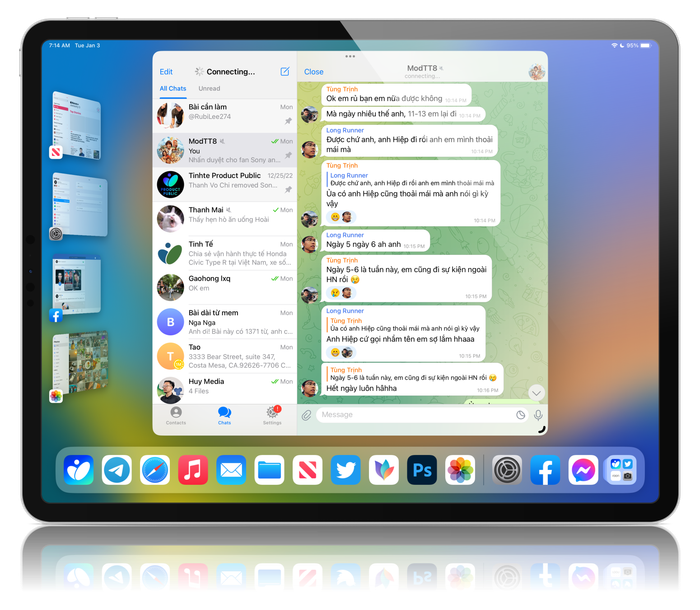Open the Bài dài từ mem chat
Image resolution: width=700 pixels, height=610 pixels.
point(225,322)
